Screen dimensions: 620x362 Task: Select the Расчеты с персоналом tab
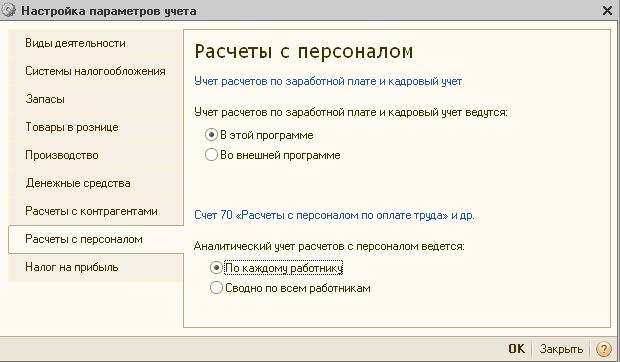[x=96, y=239]
